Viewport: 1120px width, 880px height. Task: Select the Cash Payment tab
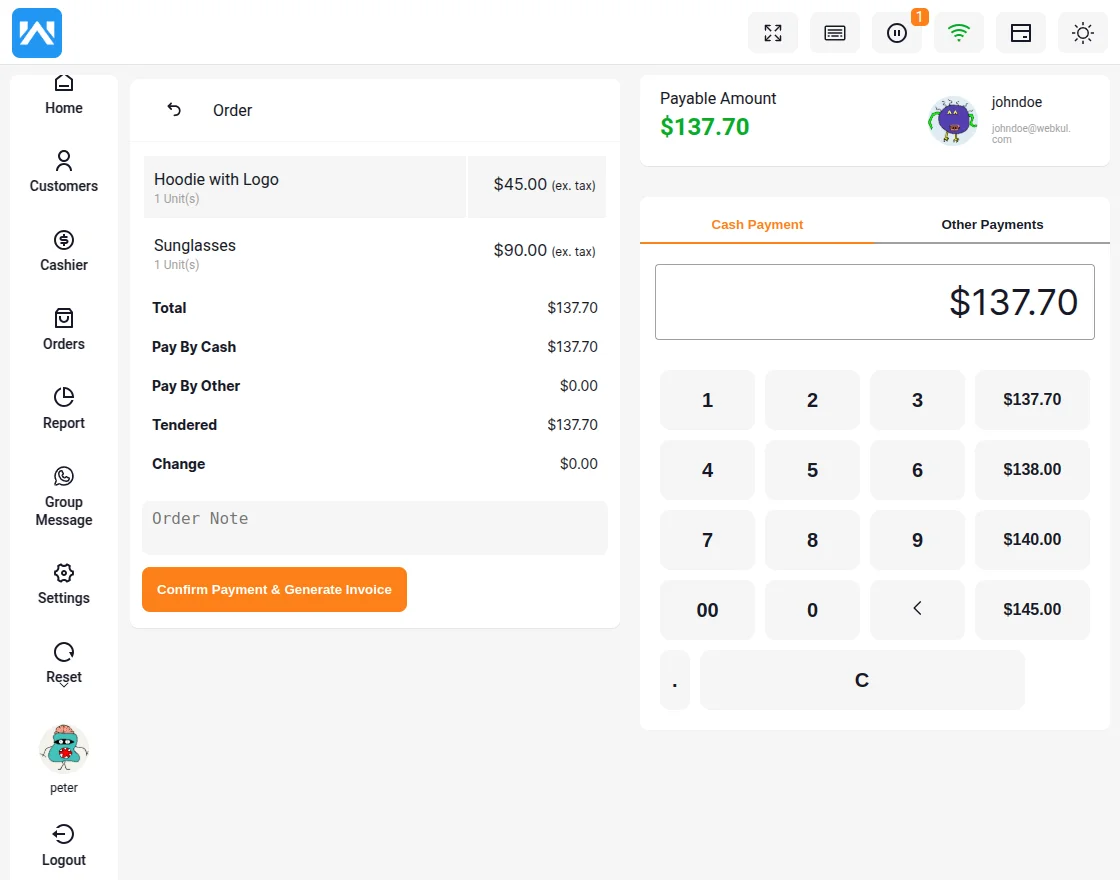coord(757,225)
